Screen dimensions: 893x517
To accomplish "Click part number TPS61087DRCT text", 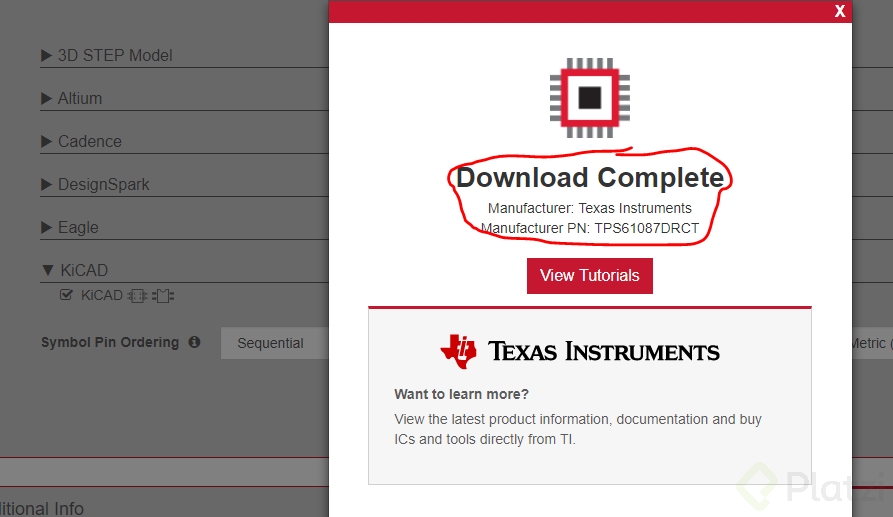I will coord(646,228).
